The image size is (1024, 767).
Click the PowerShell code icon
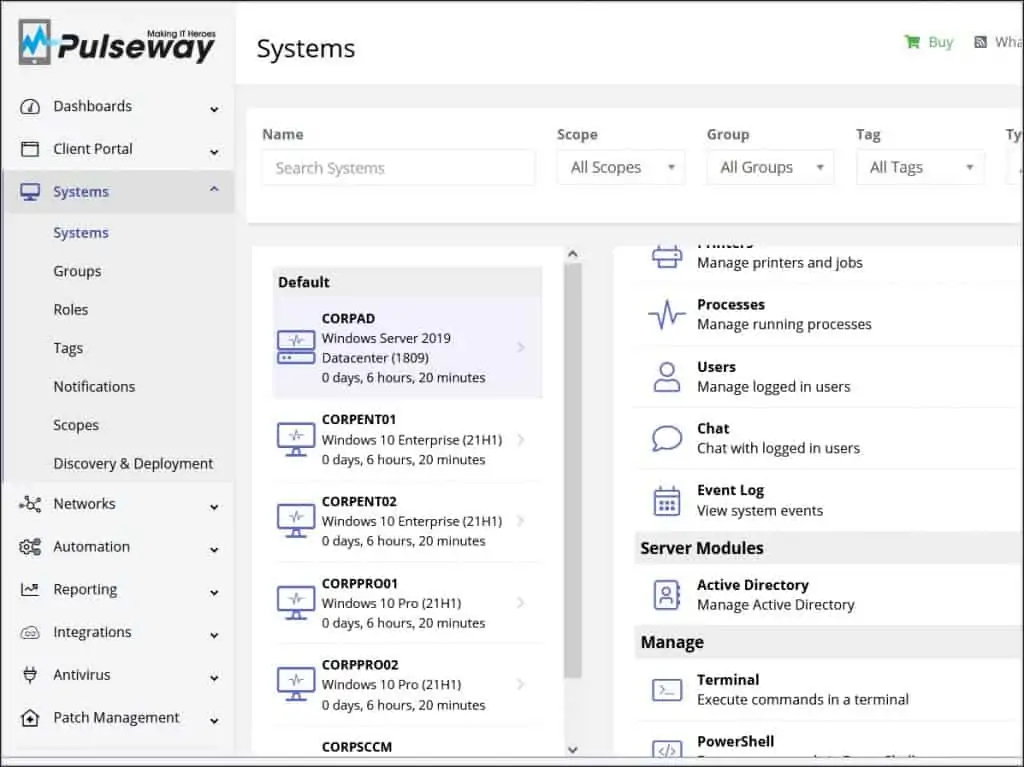(x=667, y=749)
